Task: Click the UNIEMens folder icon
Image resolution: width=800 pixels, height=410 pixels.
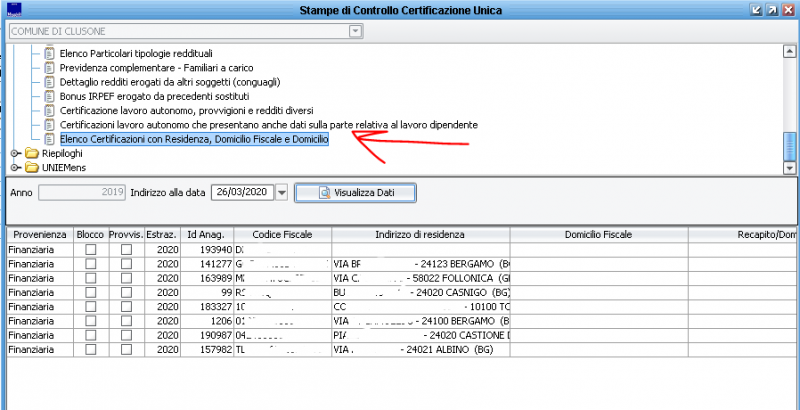Action: click(31, 168)
